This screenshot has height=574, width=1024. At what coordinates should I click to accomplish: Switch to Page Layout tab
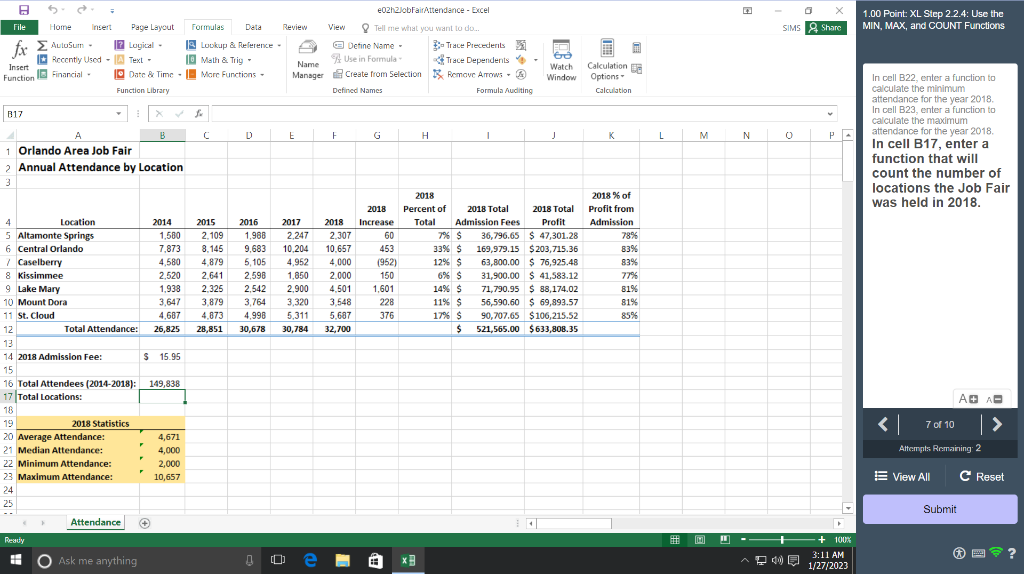pyautogui.click(x=152, y=27)
